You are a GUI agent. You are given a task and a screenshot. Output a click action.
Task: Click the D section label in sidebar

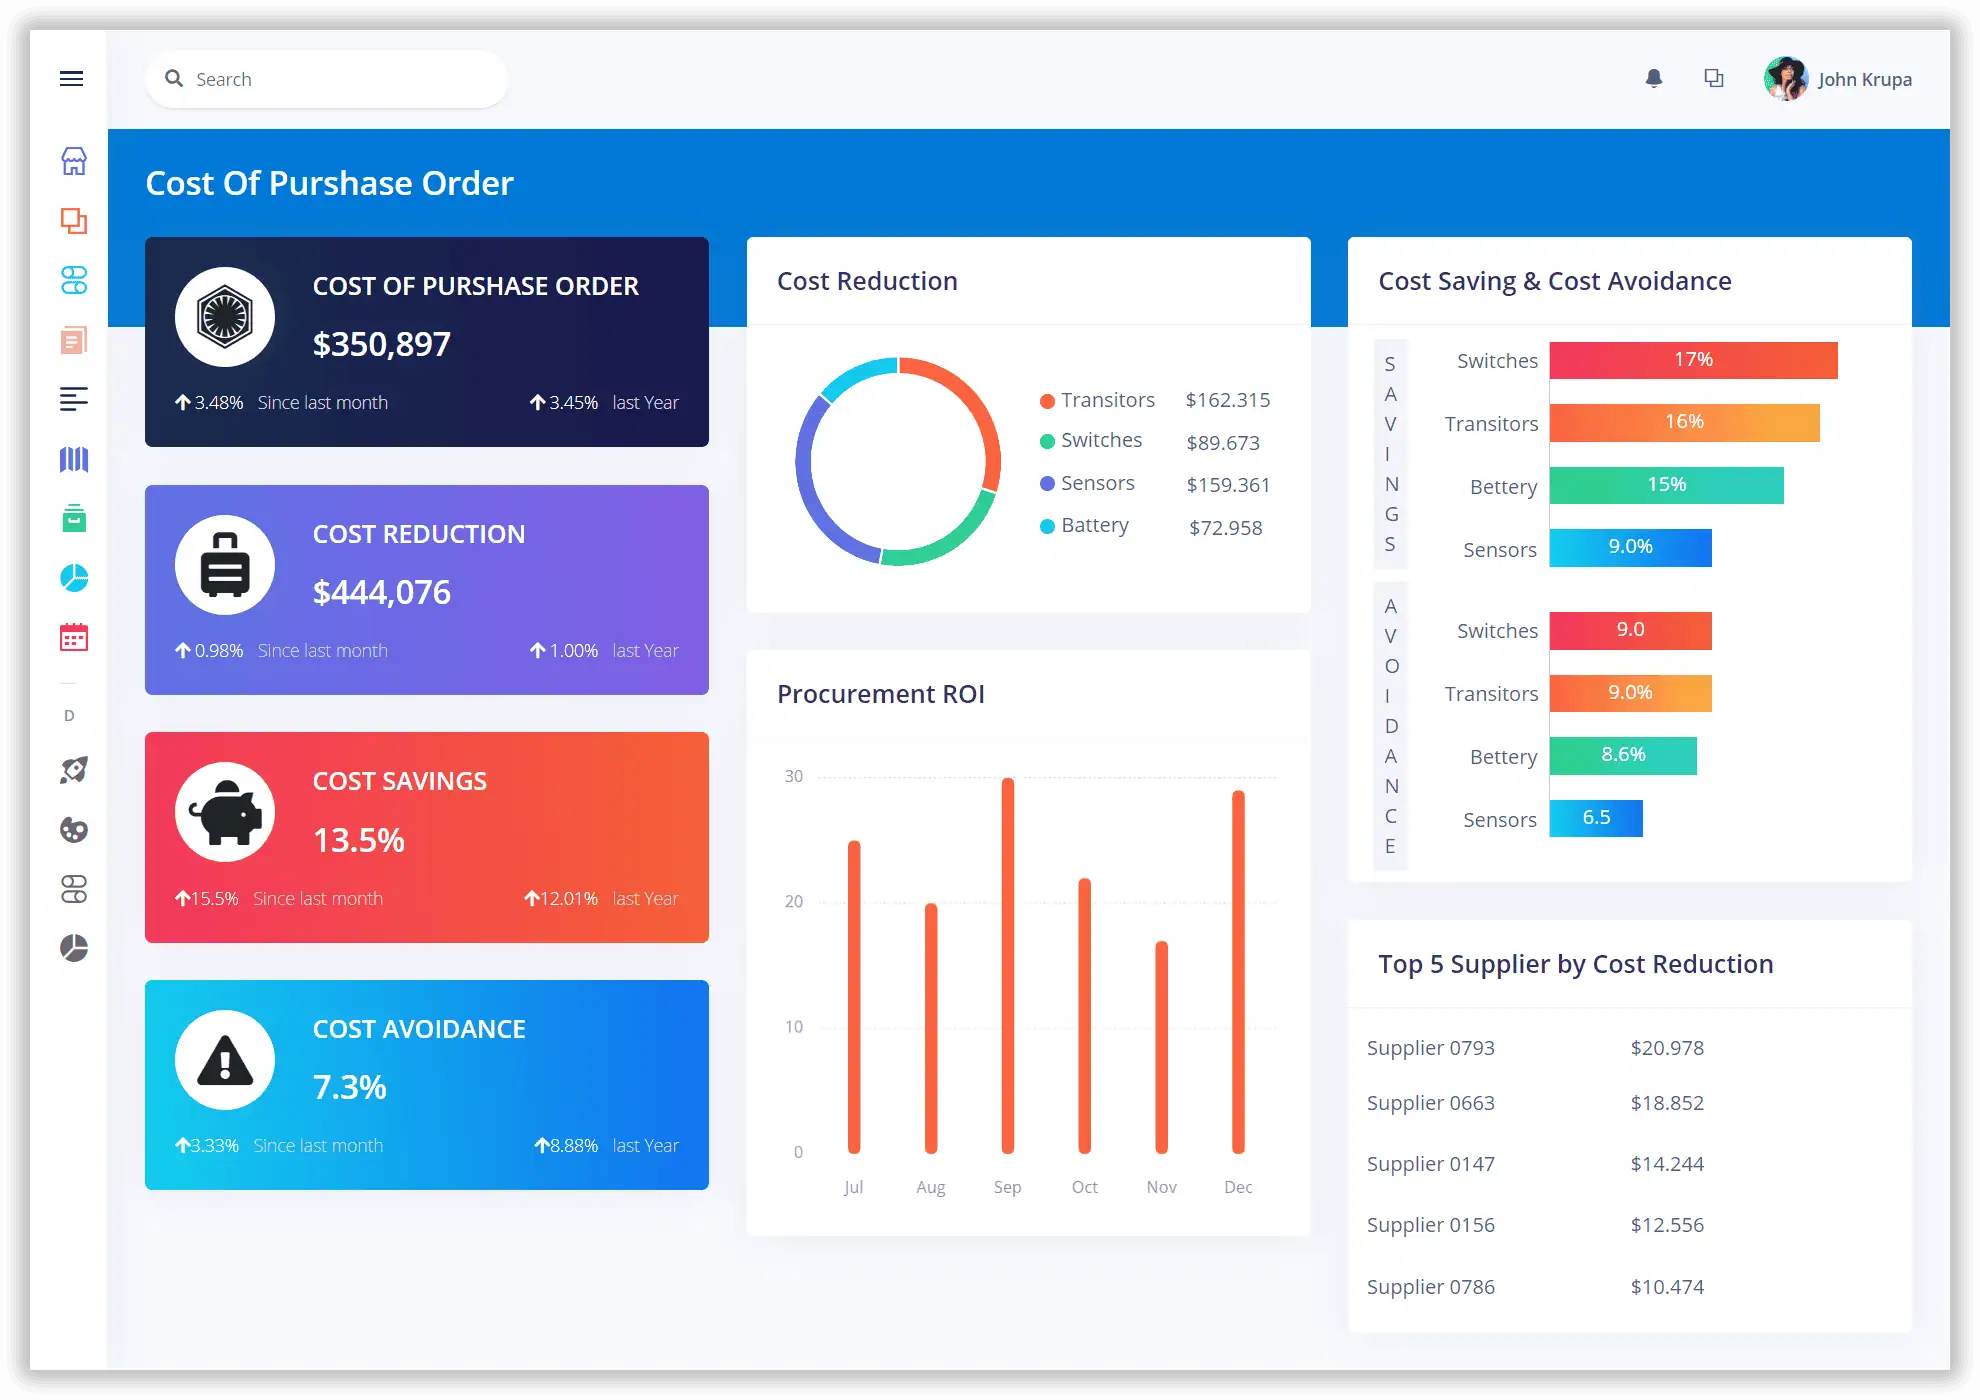69,715
